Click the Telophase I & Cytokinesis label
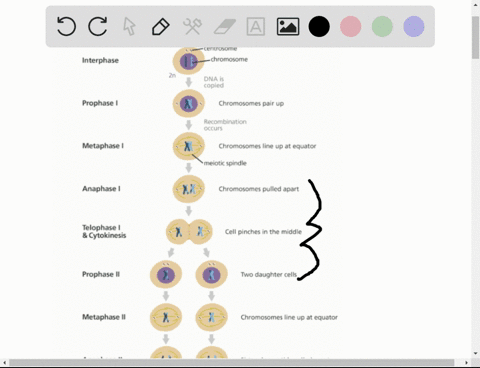 (x=104, y=231)
